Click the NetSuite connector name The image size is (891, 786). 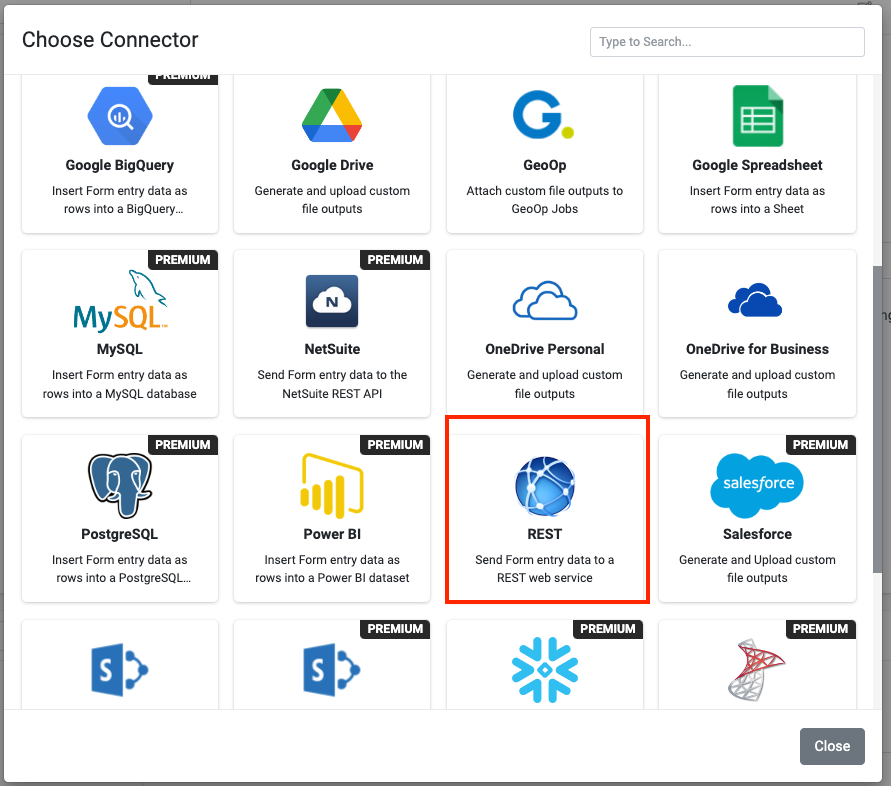[x=332, y=349]
